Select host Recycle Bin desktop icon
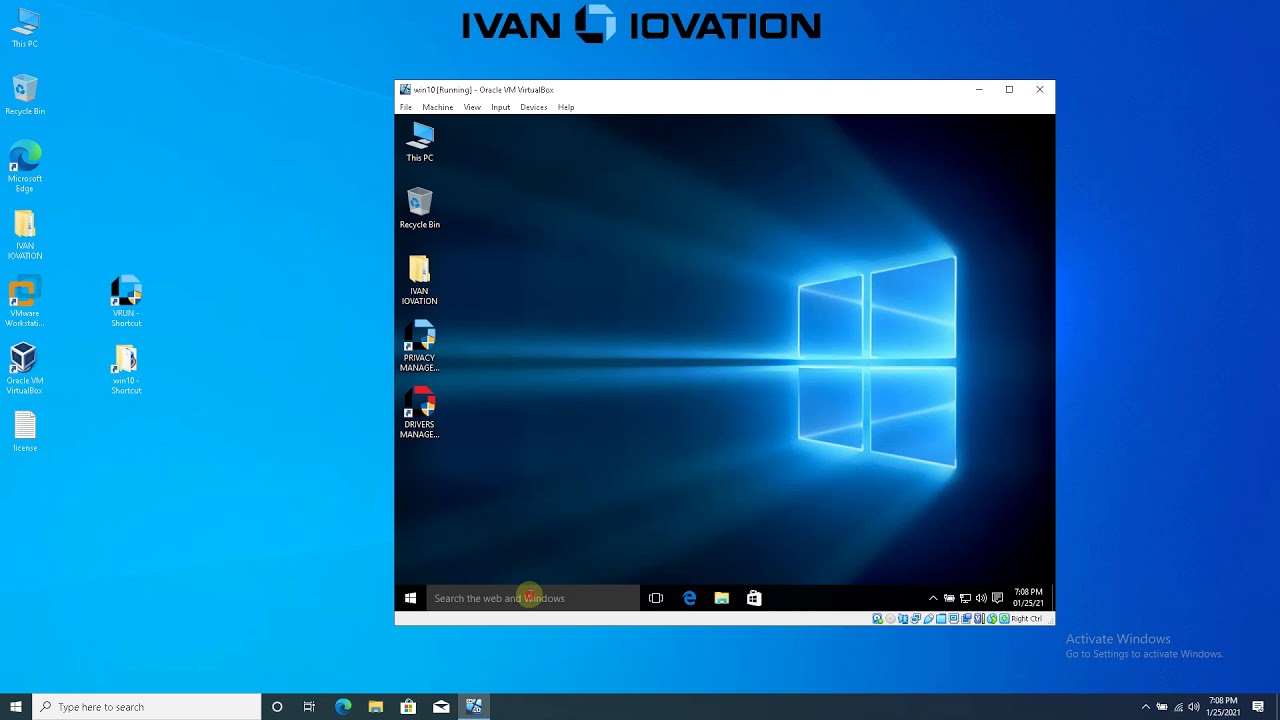This screenshot has width=1280, height=720. click(25, 95)
